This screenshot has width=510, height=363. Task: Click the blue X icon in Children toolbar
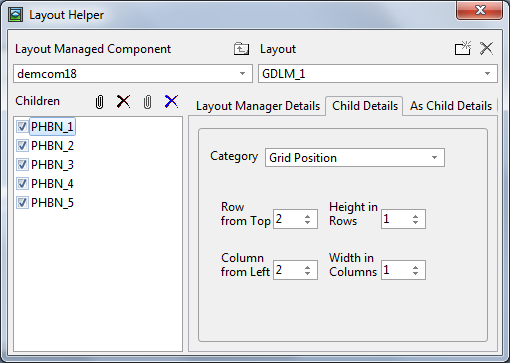[x=171, y=101]
